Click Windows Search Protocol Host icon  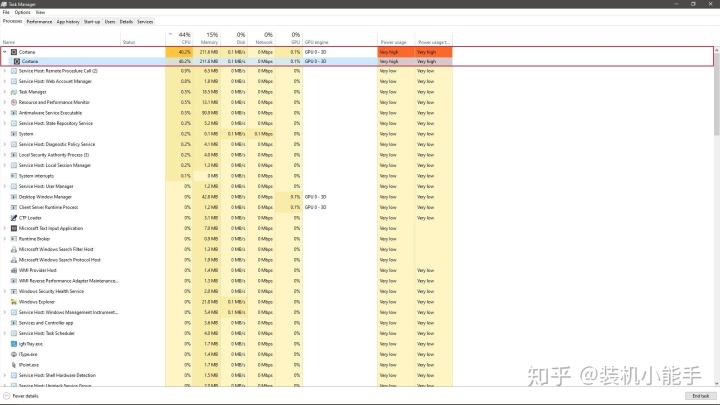click(14, 260)
